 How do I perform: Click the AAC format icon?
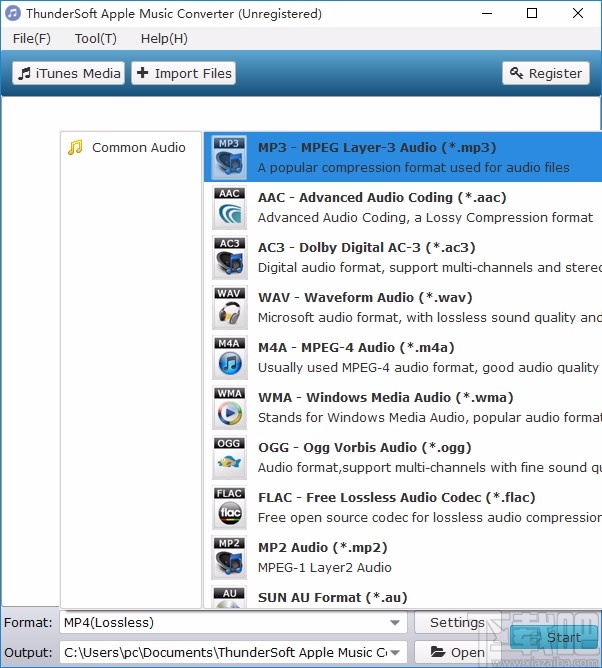pos(229,207)
